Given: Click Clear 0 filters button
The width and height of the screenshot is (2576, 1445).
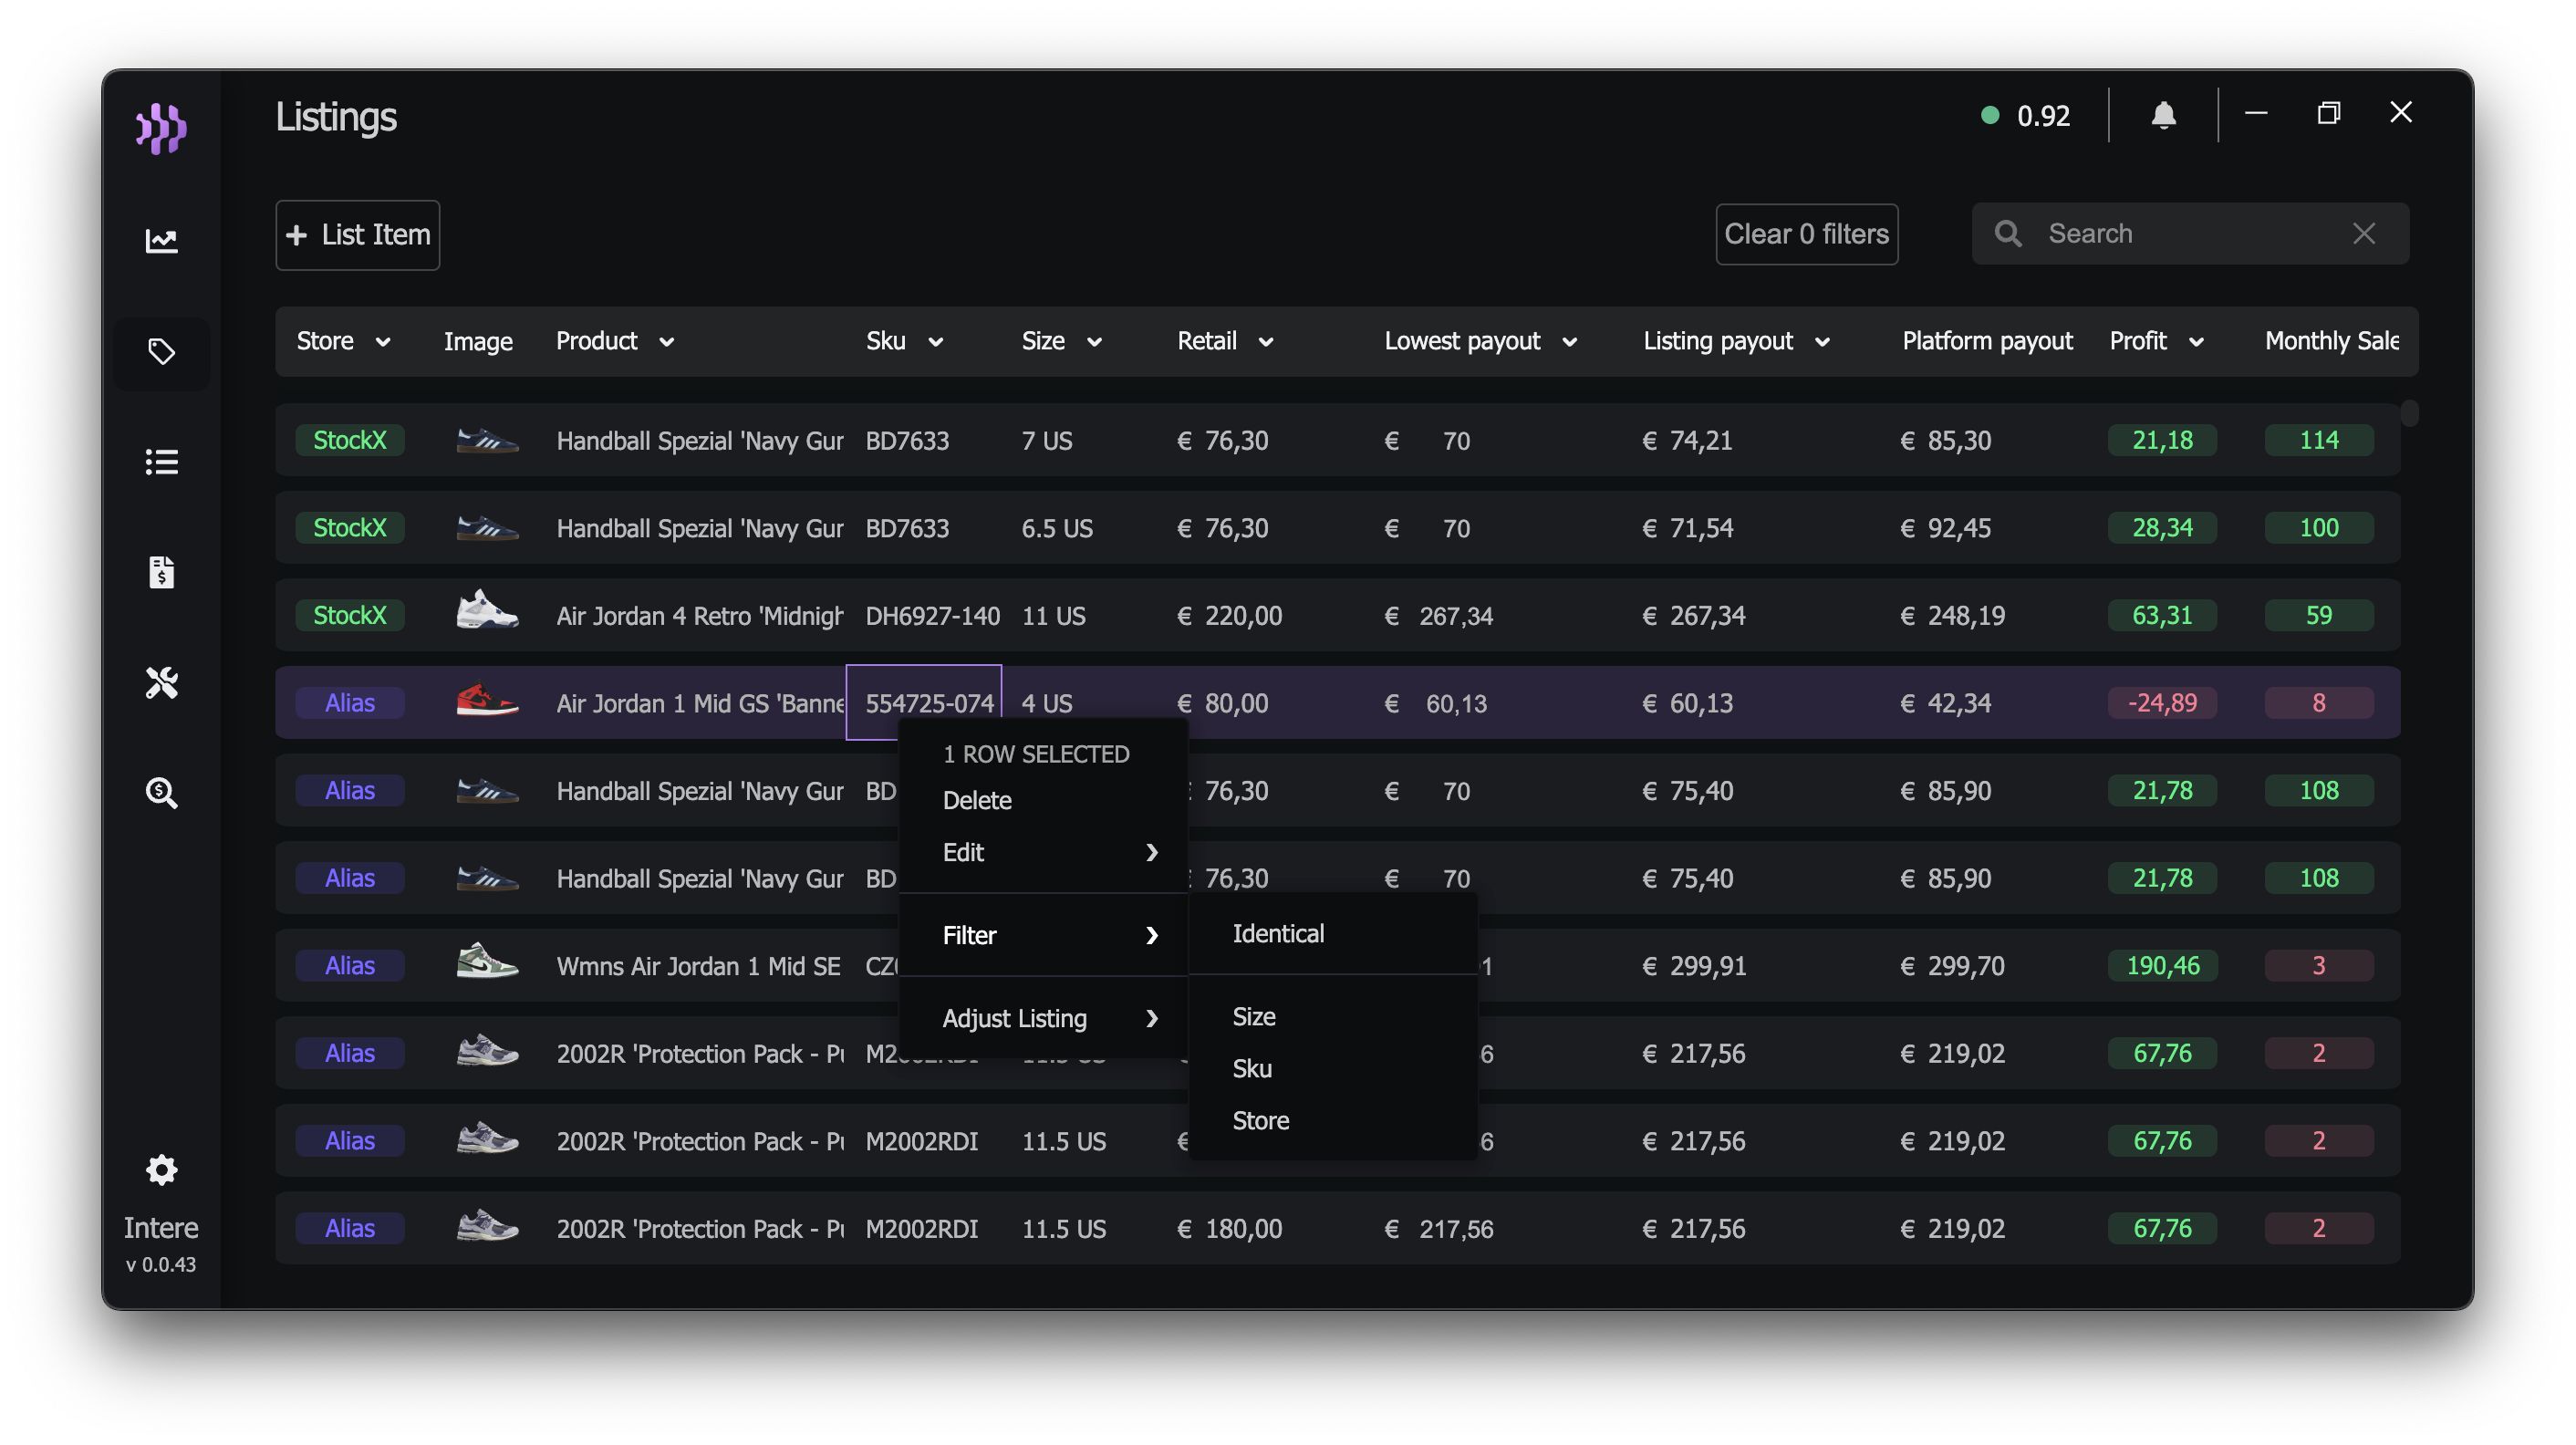Looking at the screenshot, I should click(1806, 234).
